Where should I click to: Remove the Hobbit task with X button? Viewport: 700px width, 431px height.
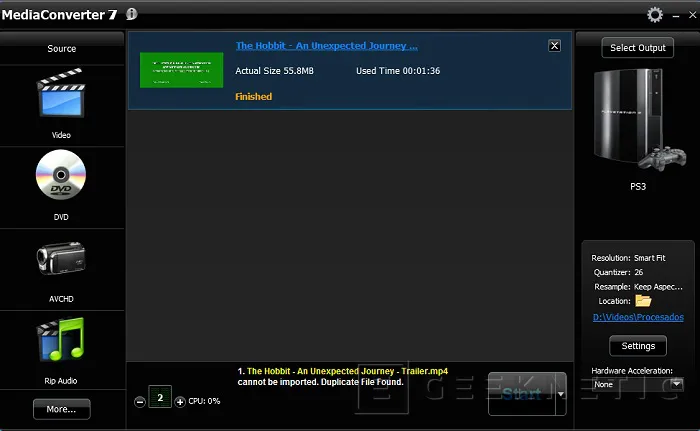pyautogui.click(x=554, y=46)
